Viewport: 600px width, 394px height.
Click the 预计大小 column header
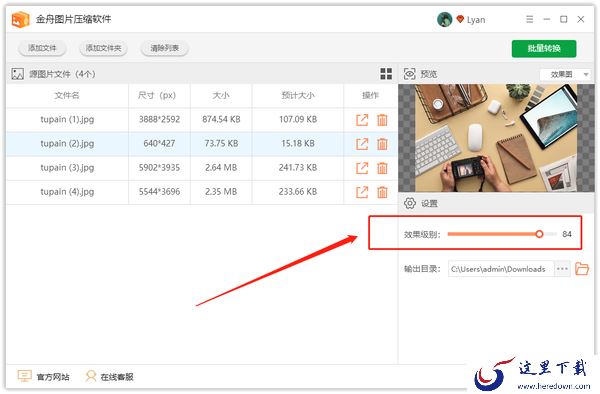pyautogui.click(x=298, y=95)
